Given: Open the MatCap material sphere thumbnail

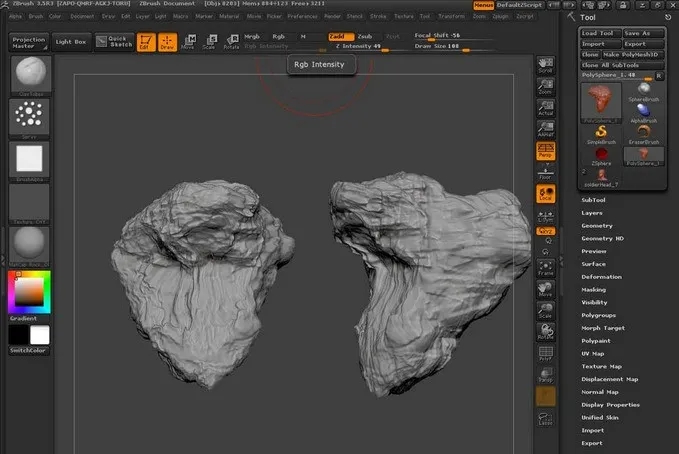Looking at the screenshot, I should click(29, 246).
